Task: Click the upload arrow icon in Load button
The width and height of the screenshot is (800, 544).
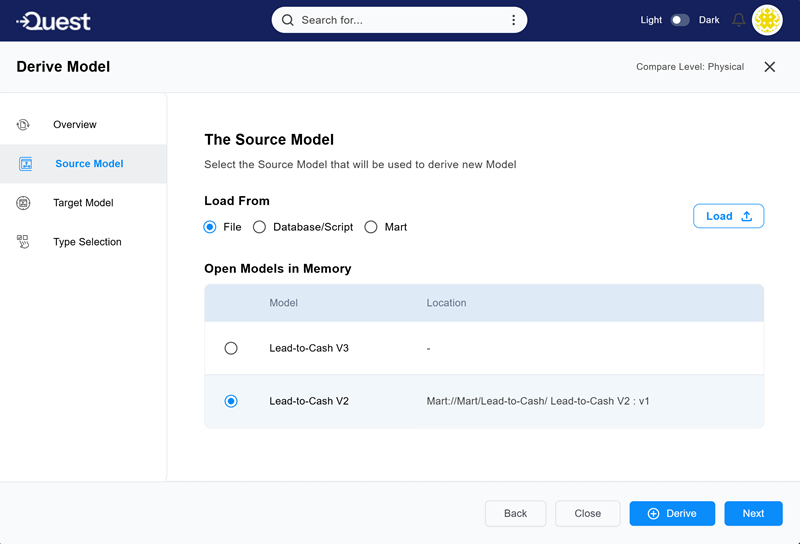Action: coord(746,216)
